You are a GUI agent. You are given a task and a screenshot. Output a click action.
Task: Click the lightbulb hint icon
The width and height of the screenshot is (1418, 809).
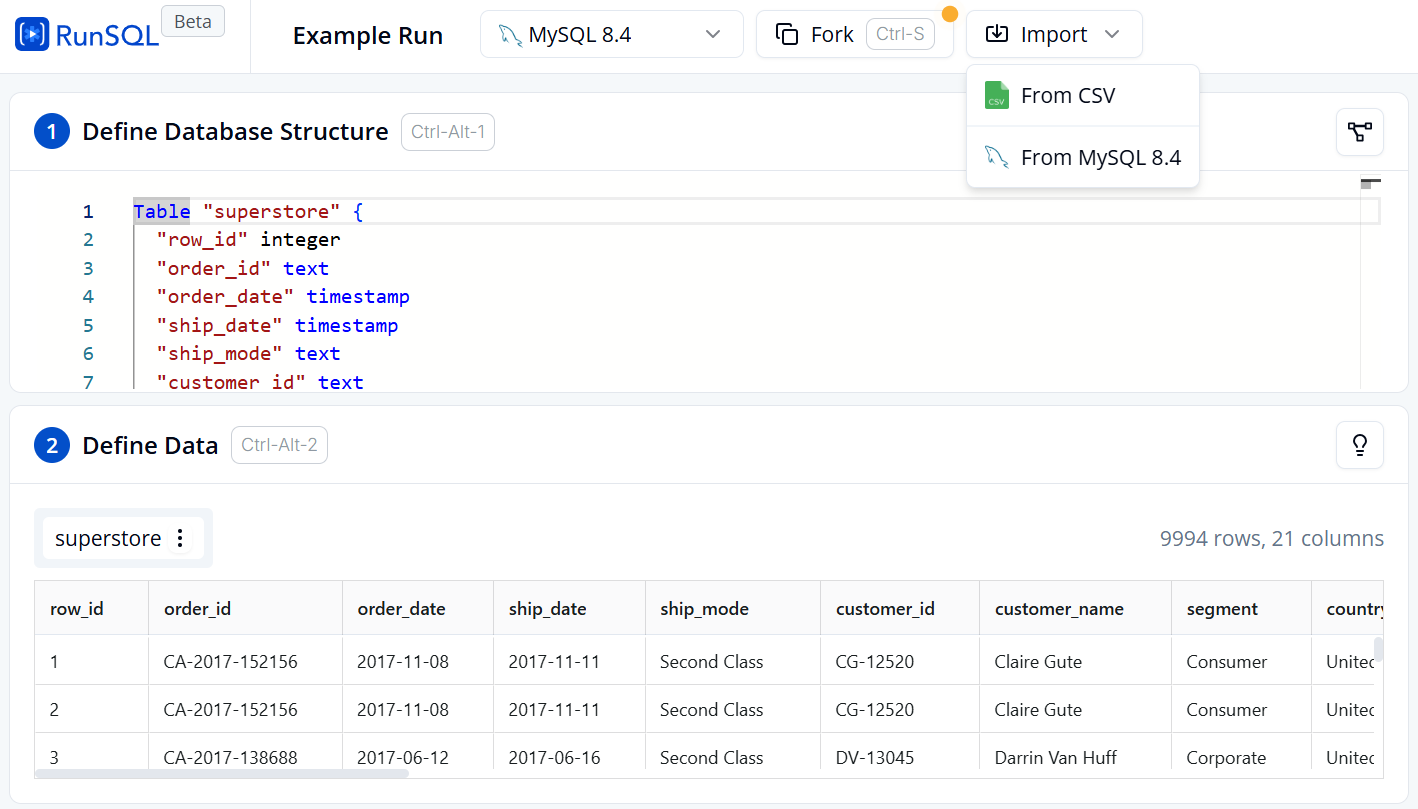1359,445
